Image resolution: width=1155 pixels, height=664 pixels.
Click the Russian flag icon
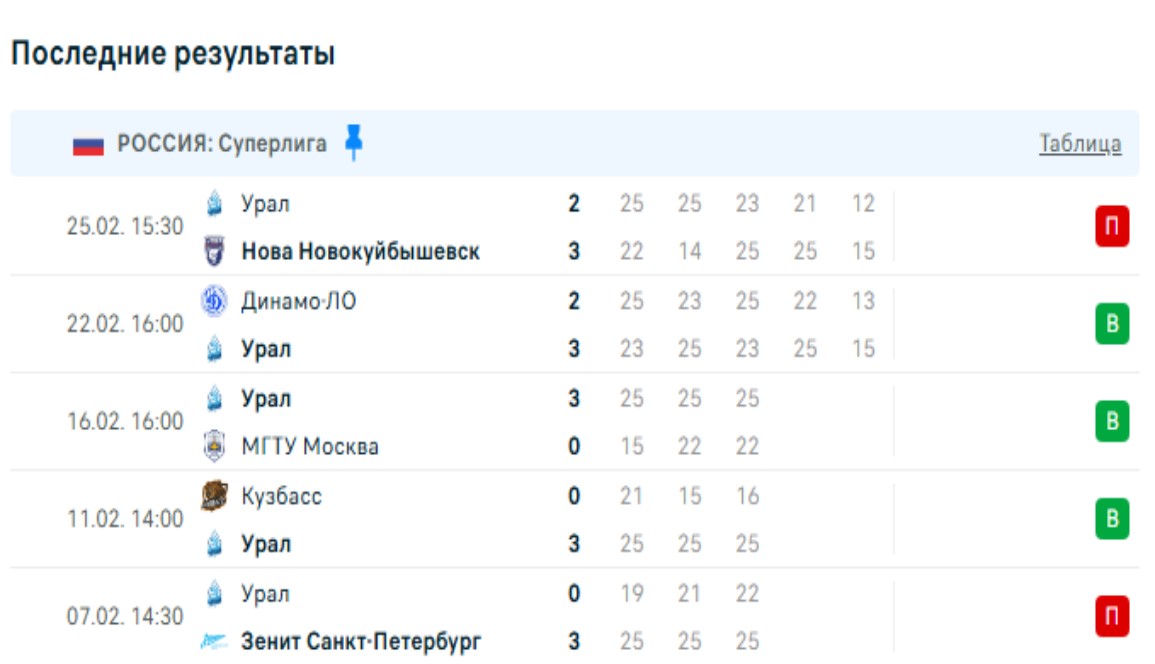(88, 145)
